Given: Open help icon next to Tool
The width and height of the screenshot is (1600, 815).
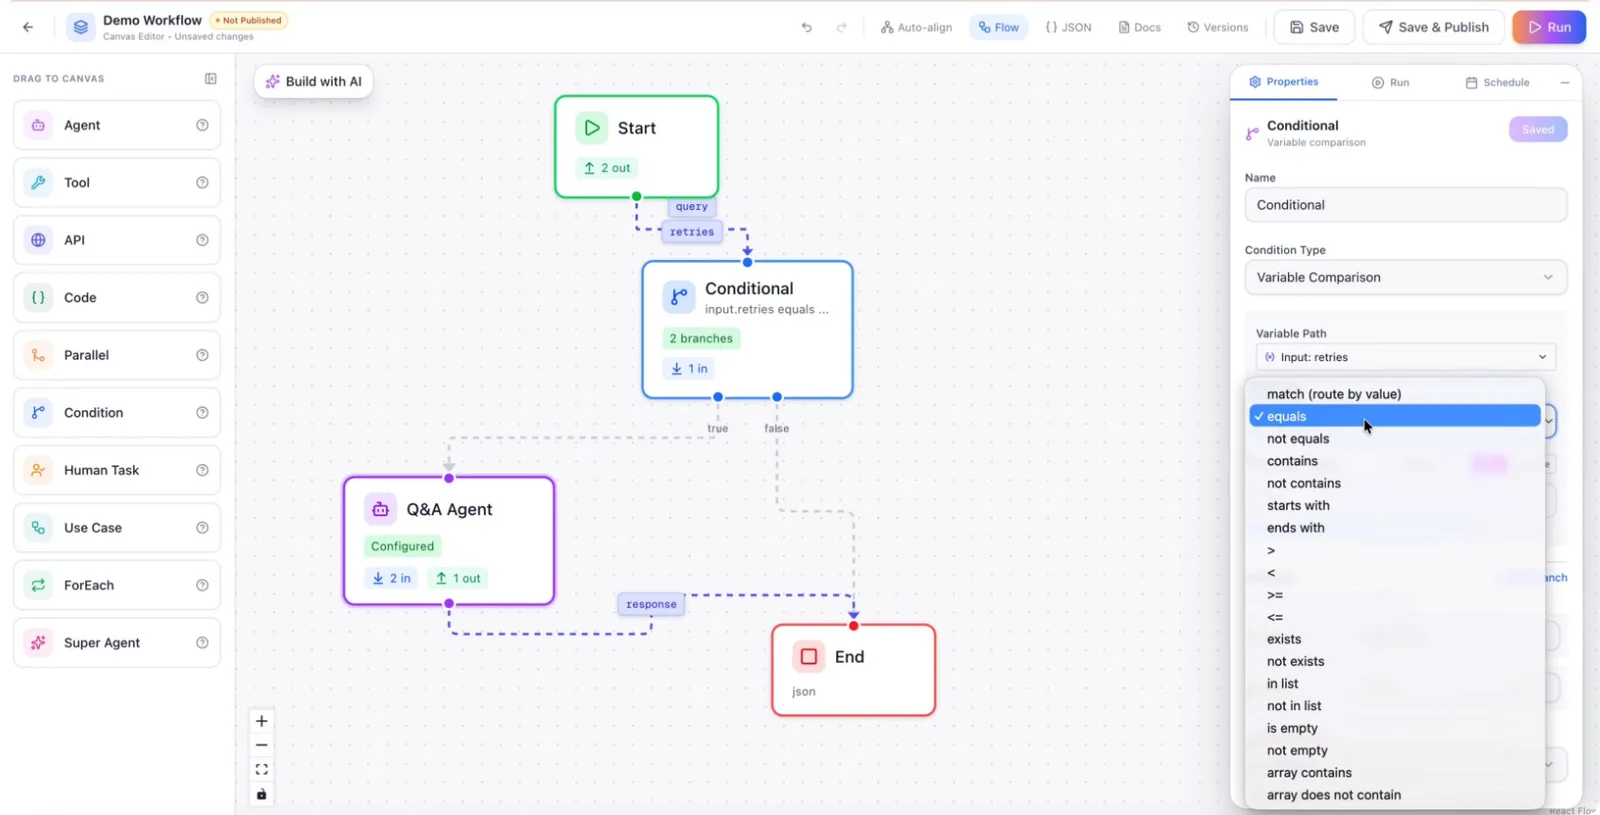Looking at the screenshot, I should click(202, 183).
